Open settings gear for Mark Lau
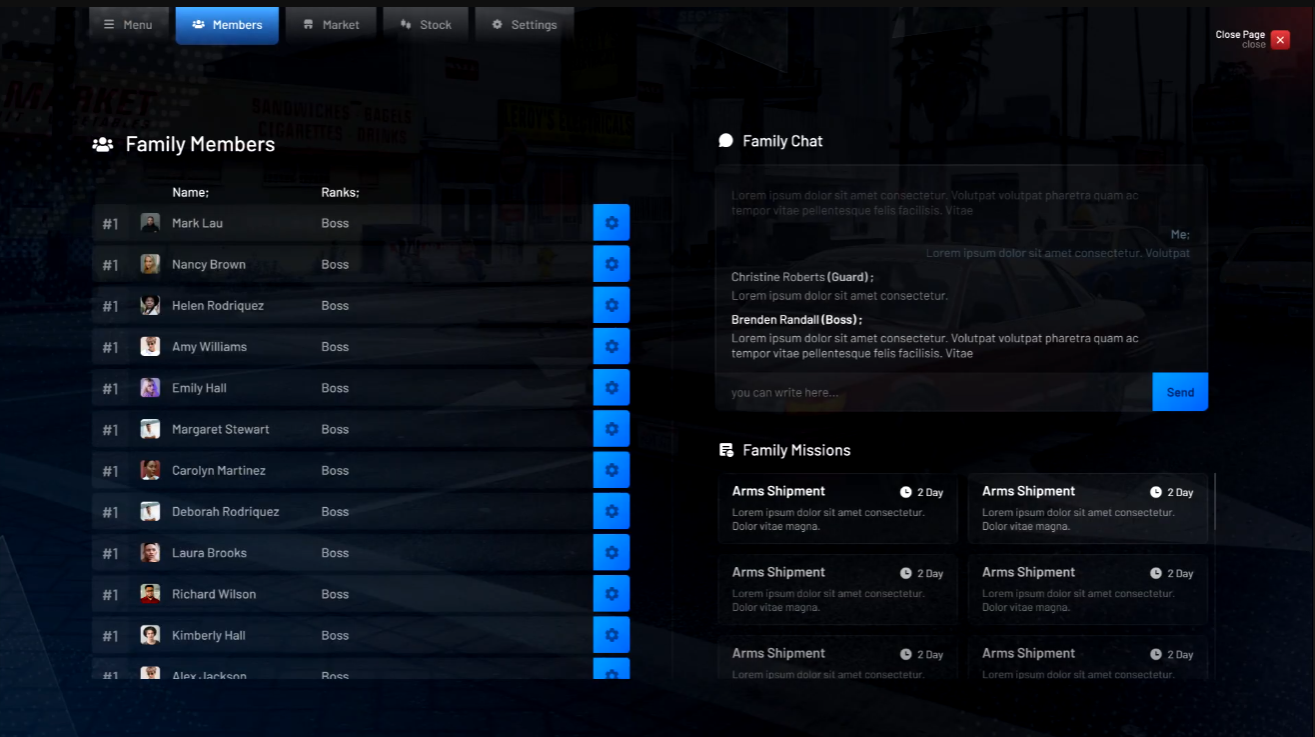The height and width of the screenshot is (737, 1315). 611,223
